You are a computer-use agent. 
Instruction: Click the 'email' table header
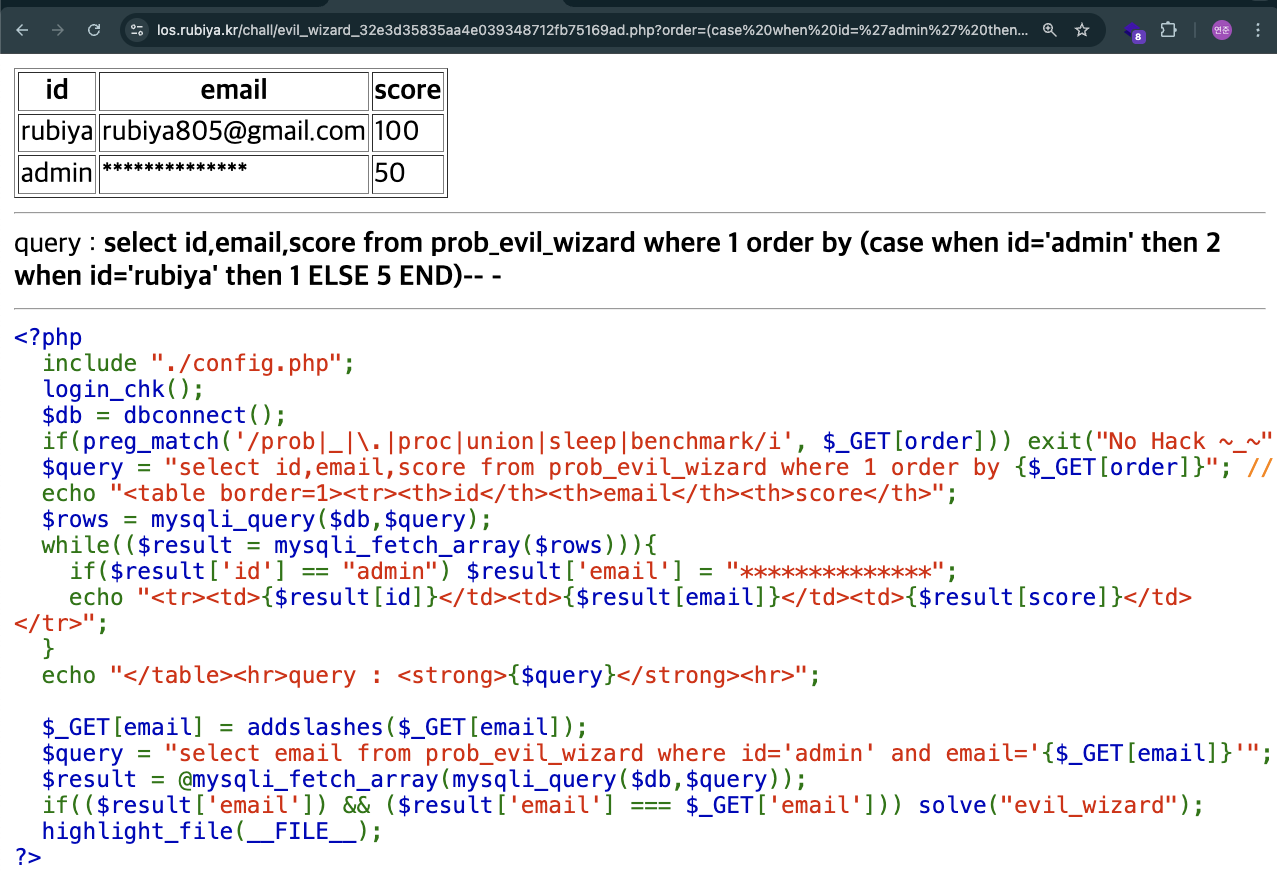(234, 90)
